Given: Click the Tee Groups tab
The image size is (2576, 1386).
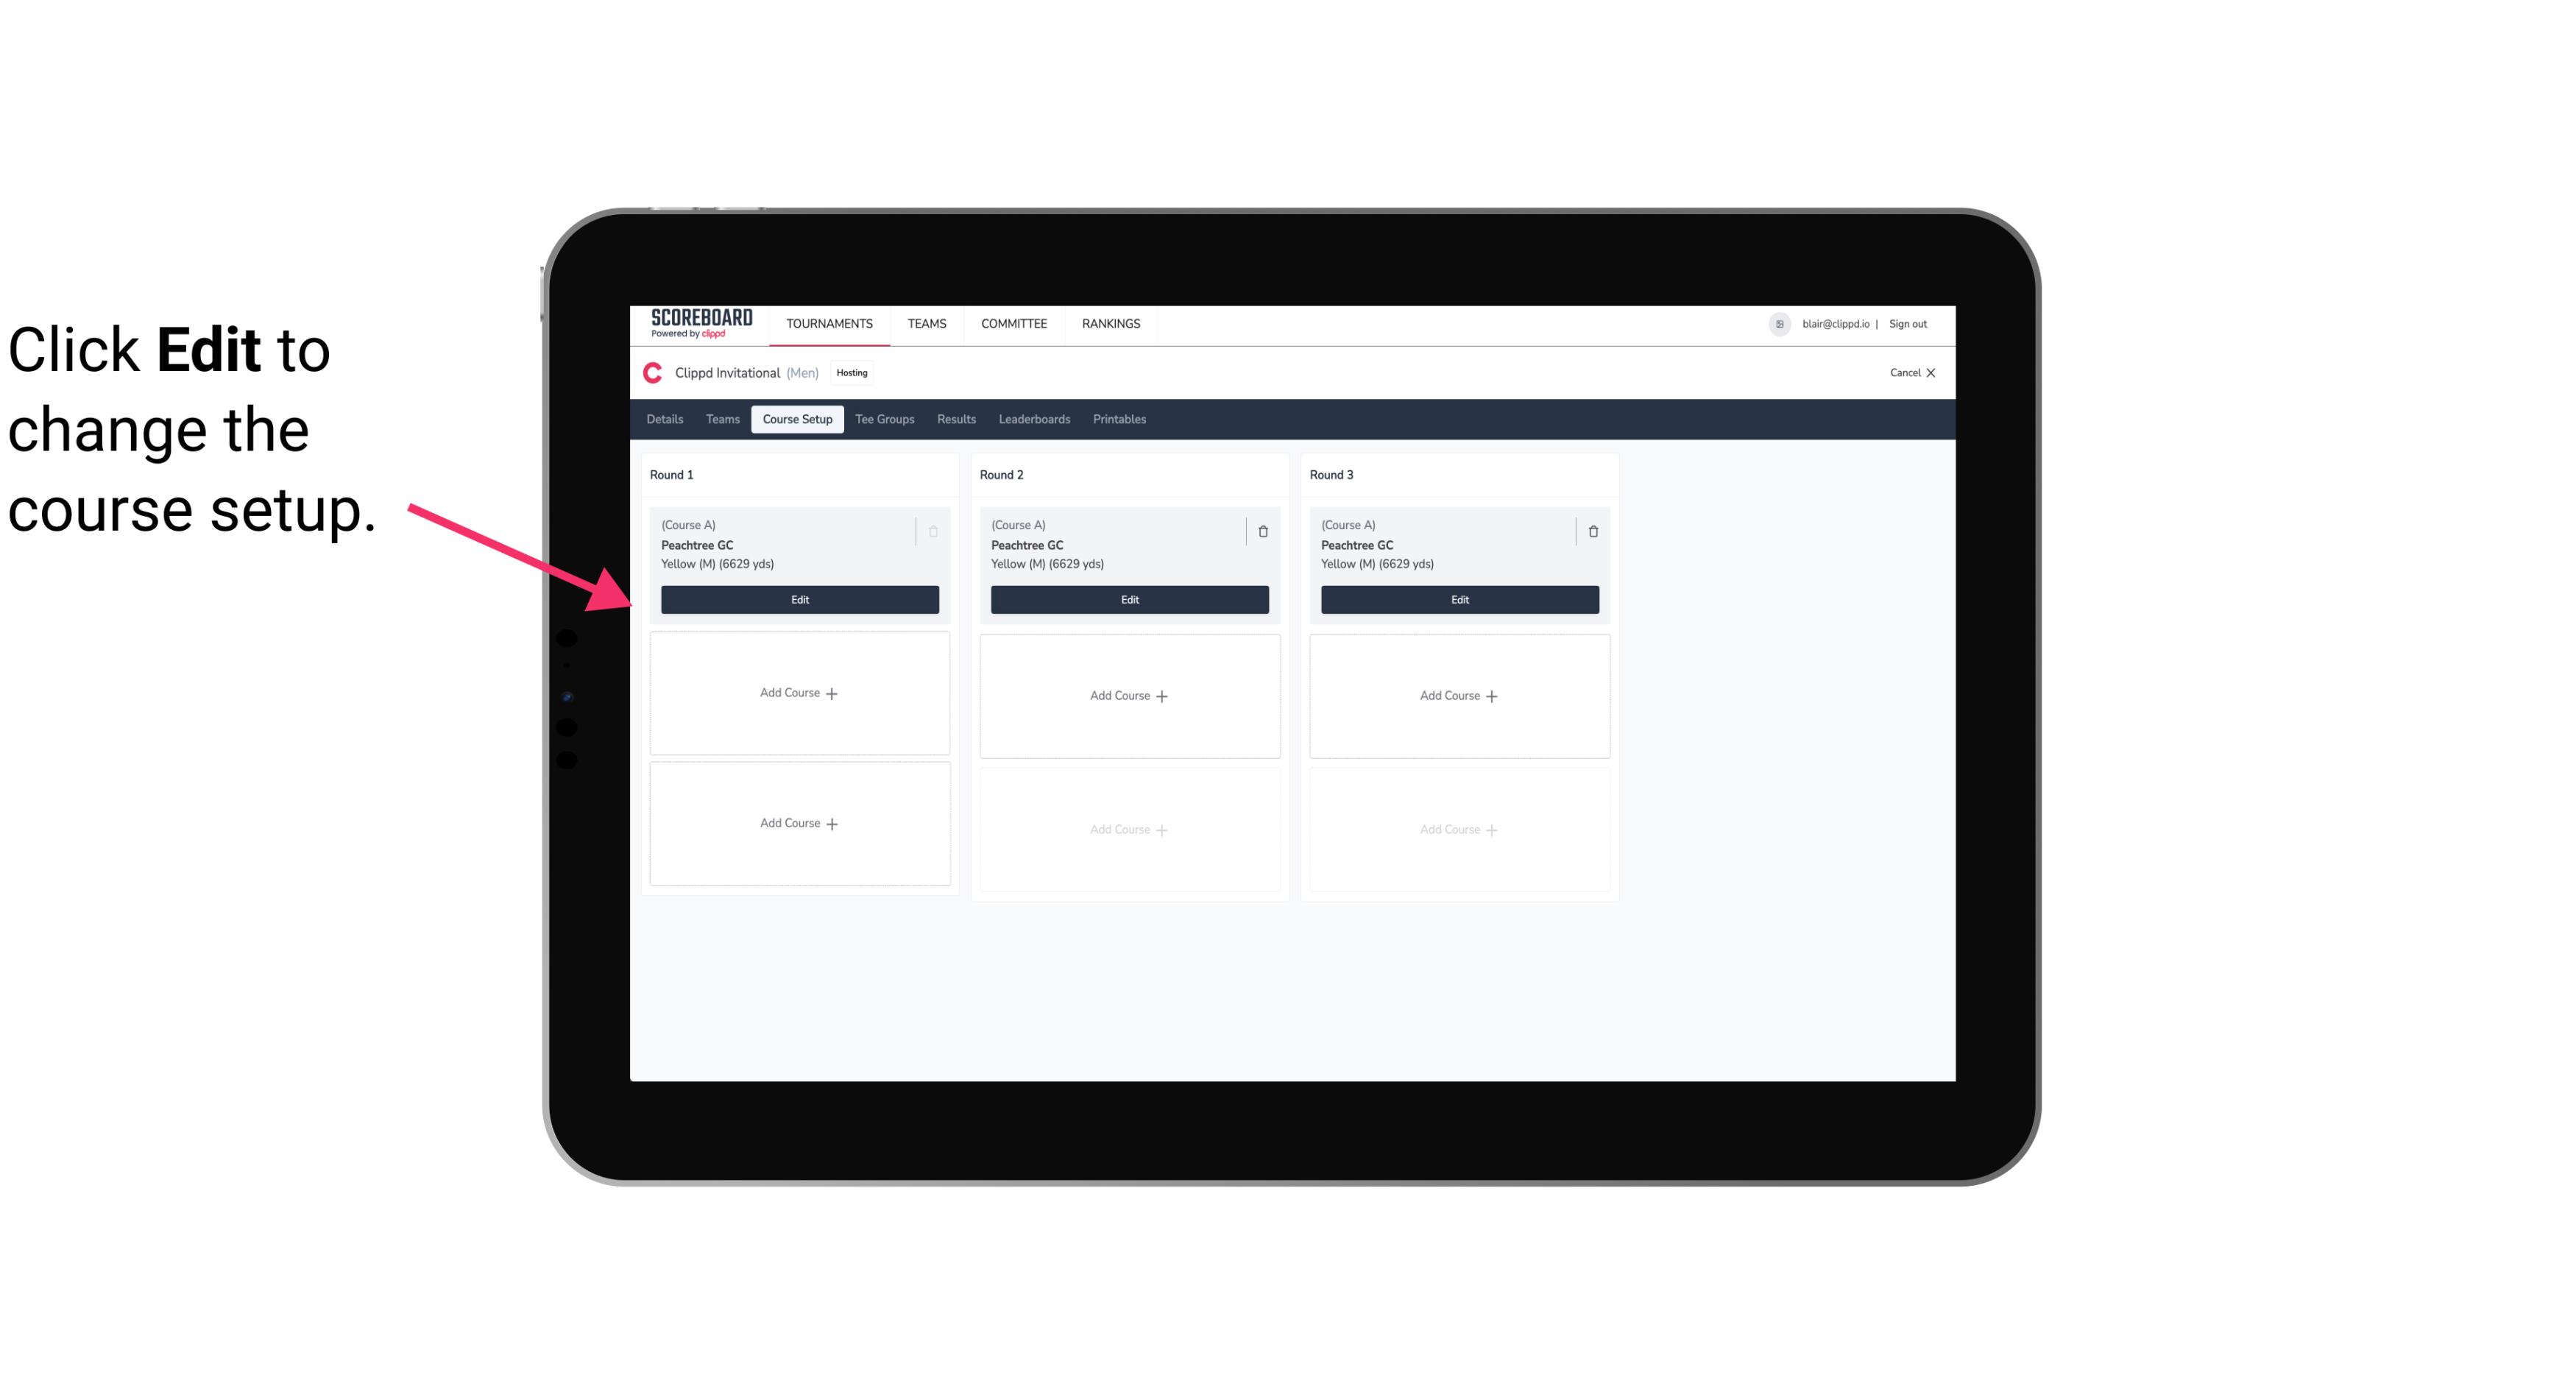Looking at the screenshot, I should point(884,418).
